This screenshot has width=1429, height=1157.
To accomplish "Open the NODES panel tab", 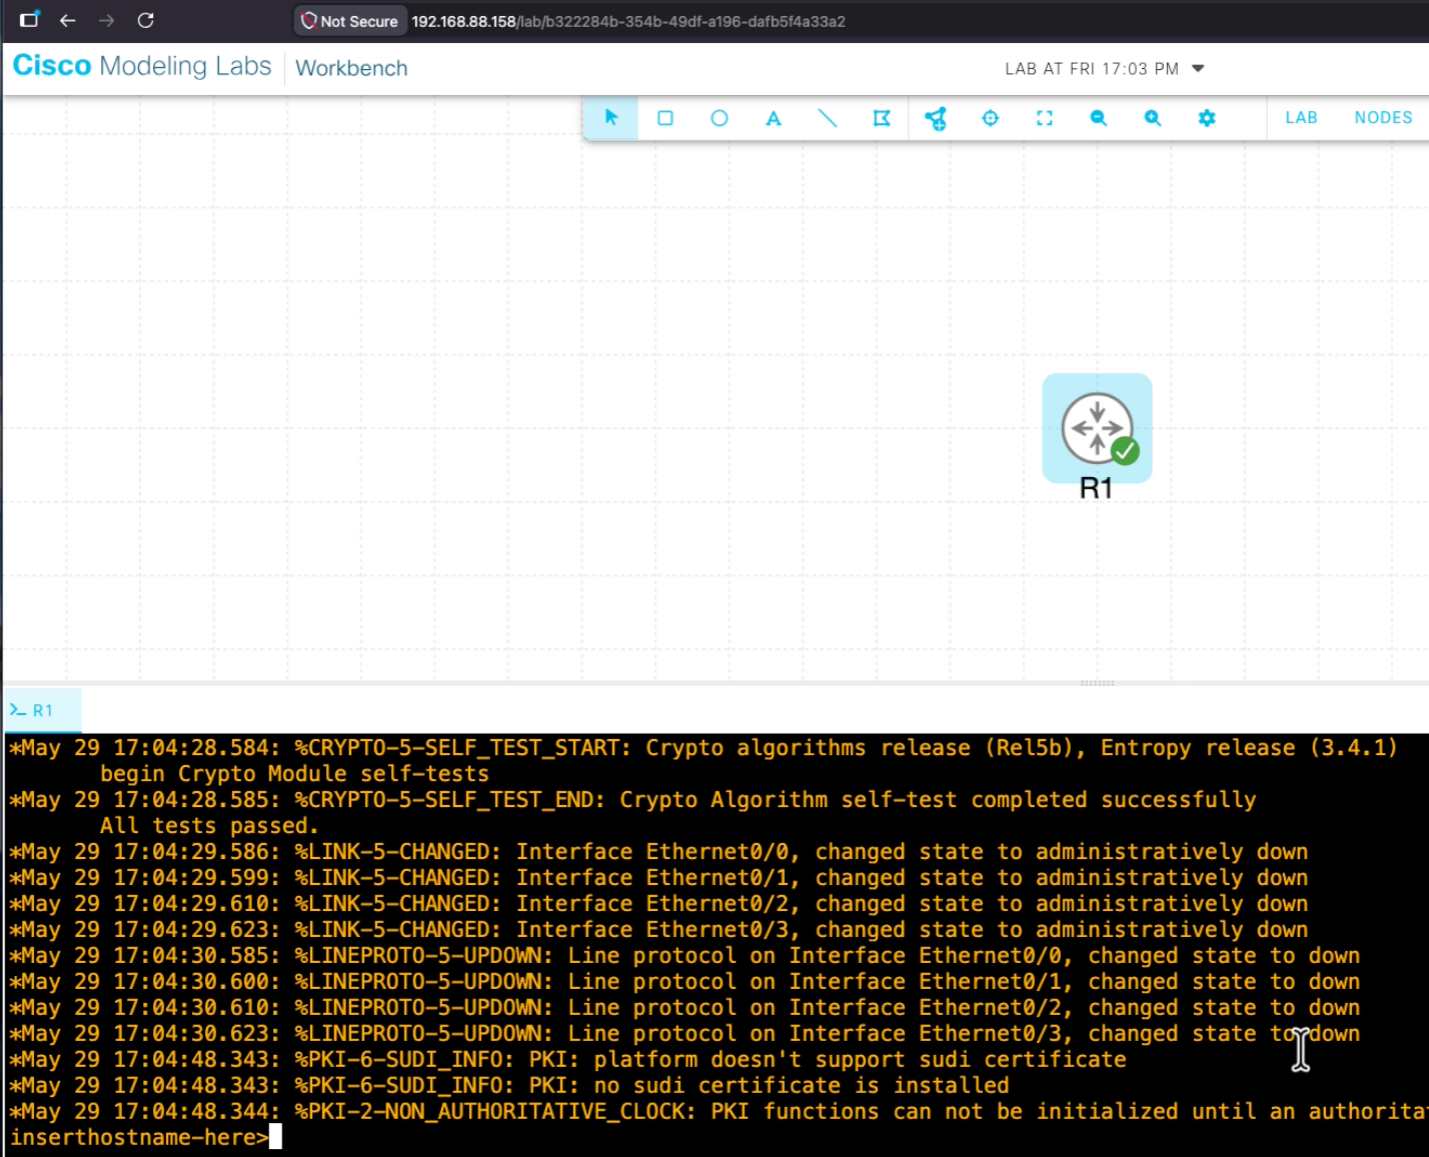I will pyautogui.click(x=1383, y=118).
